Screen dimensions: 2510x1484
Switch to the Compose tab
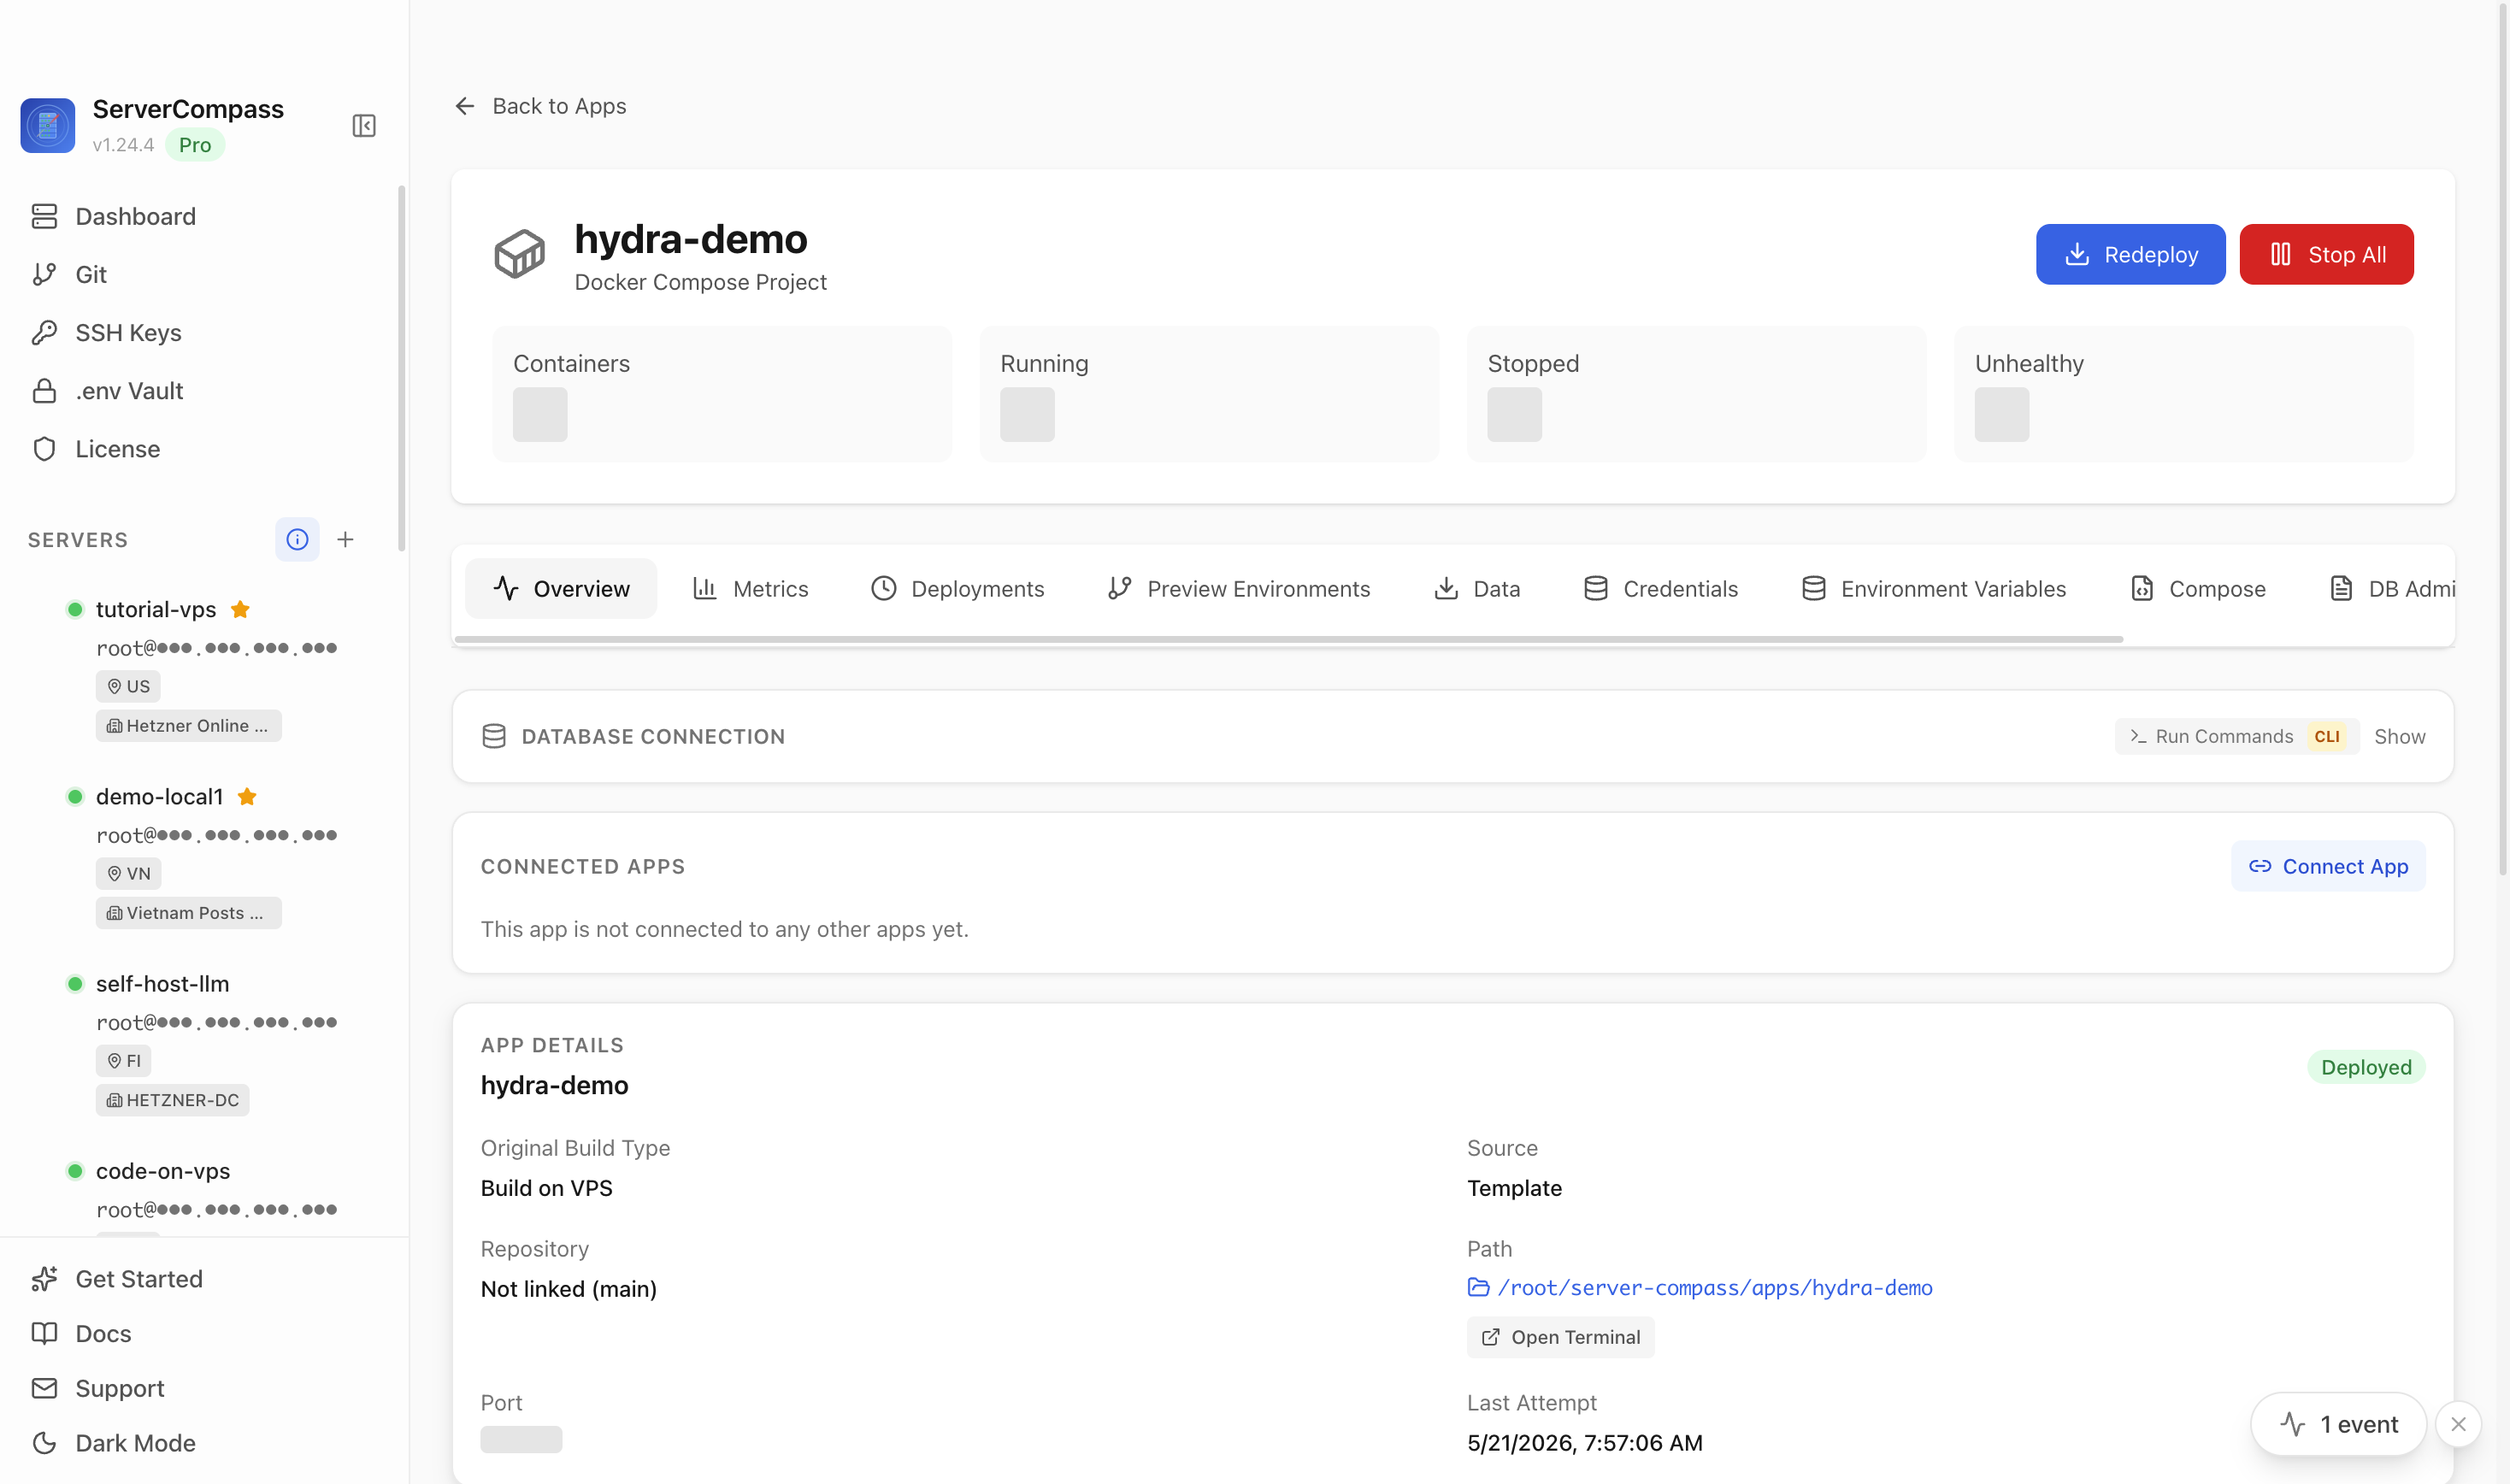(x=2197, y=588)
